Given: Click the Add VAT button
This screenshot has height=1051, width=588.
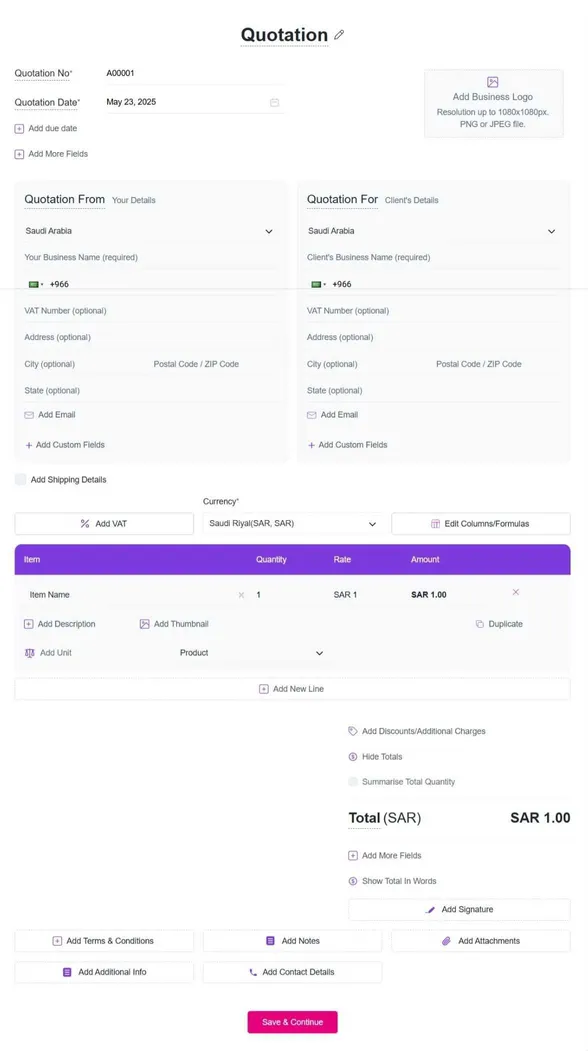Looking at the screenshot, I should [x=104, y=523].
